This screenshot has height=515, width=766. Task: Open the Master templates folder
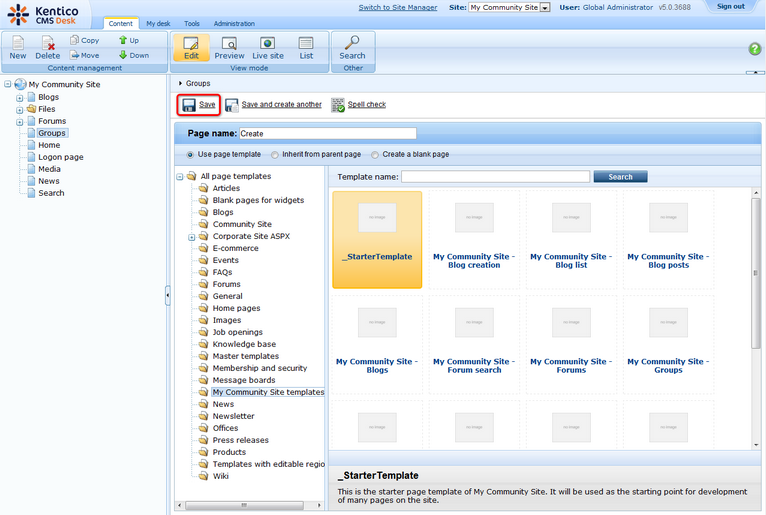(246, 356)
